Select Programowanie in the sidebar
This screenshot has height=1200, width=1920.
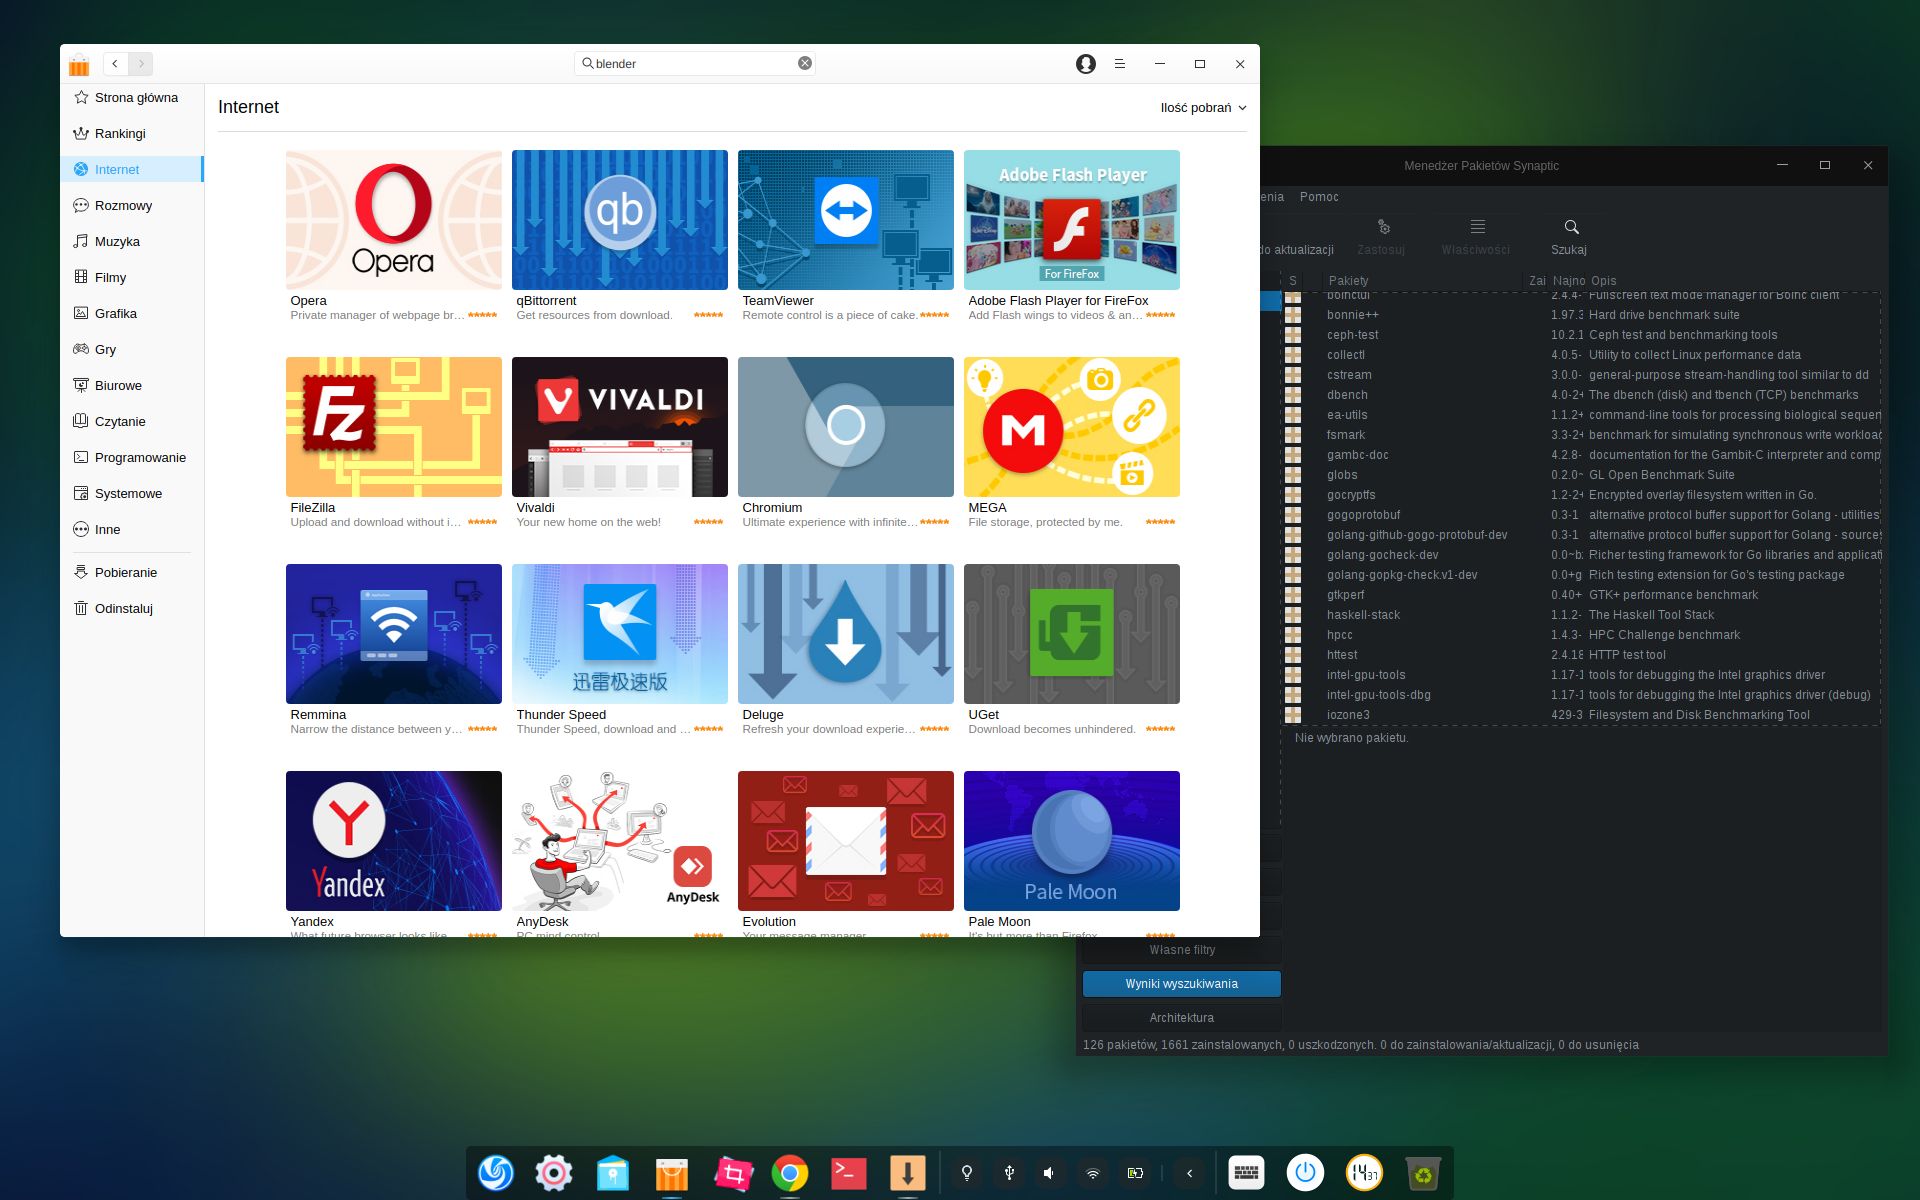[x=140, y=458]
